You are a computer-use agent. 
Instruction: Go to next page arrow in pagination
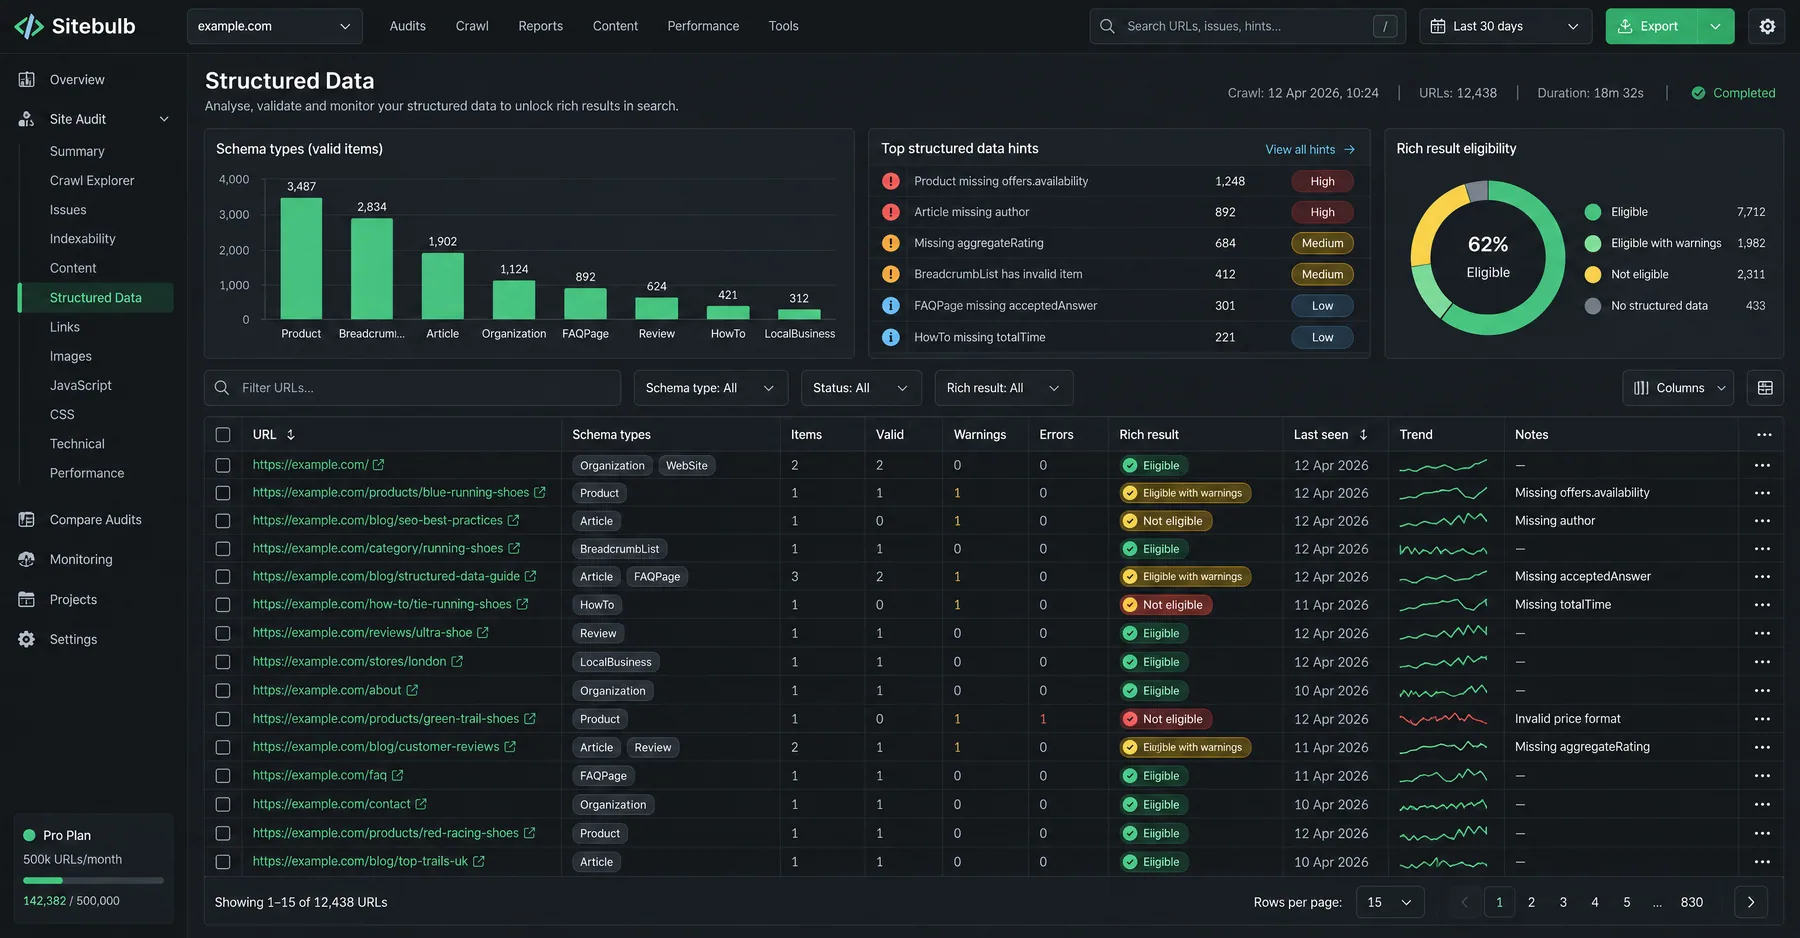(x=1751, y=902)
